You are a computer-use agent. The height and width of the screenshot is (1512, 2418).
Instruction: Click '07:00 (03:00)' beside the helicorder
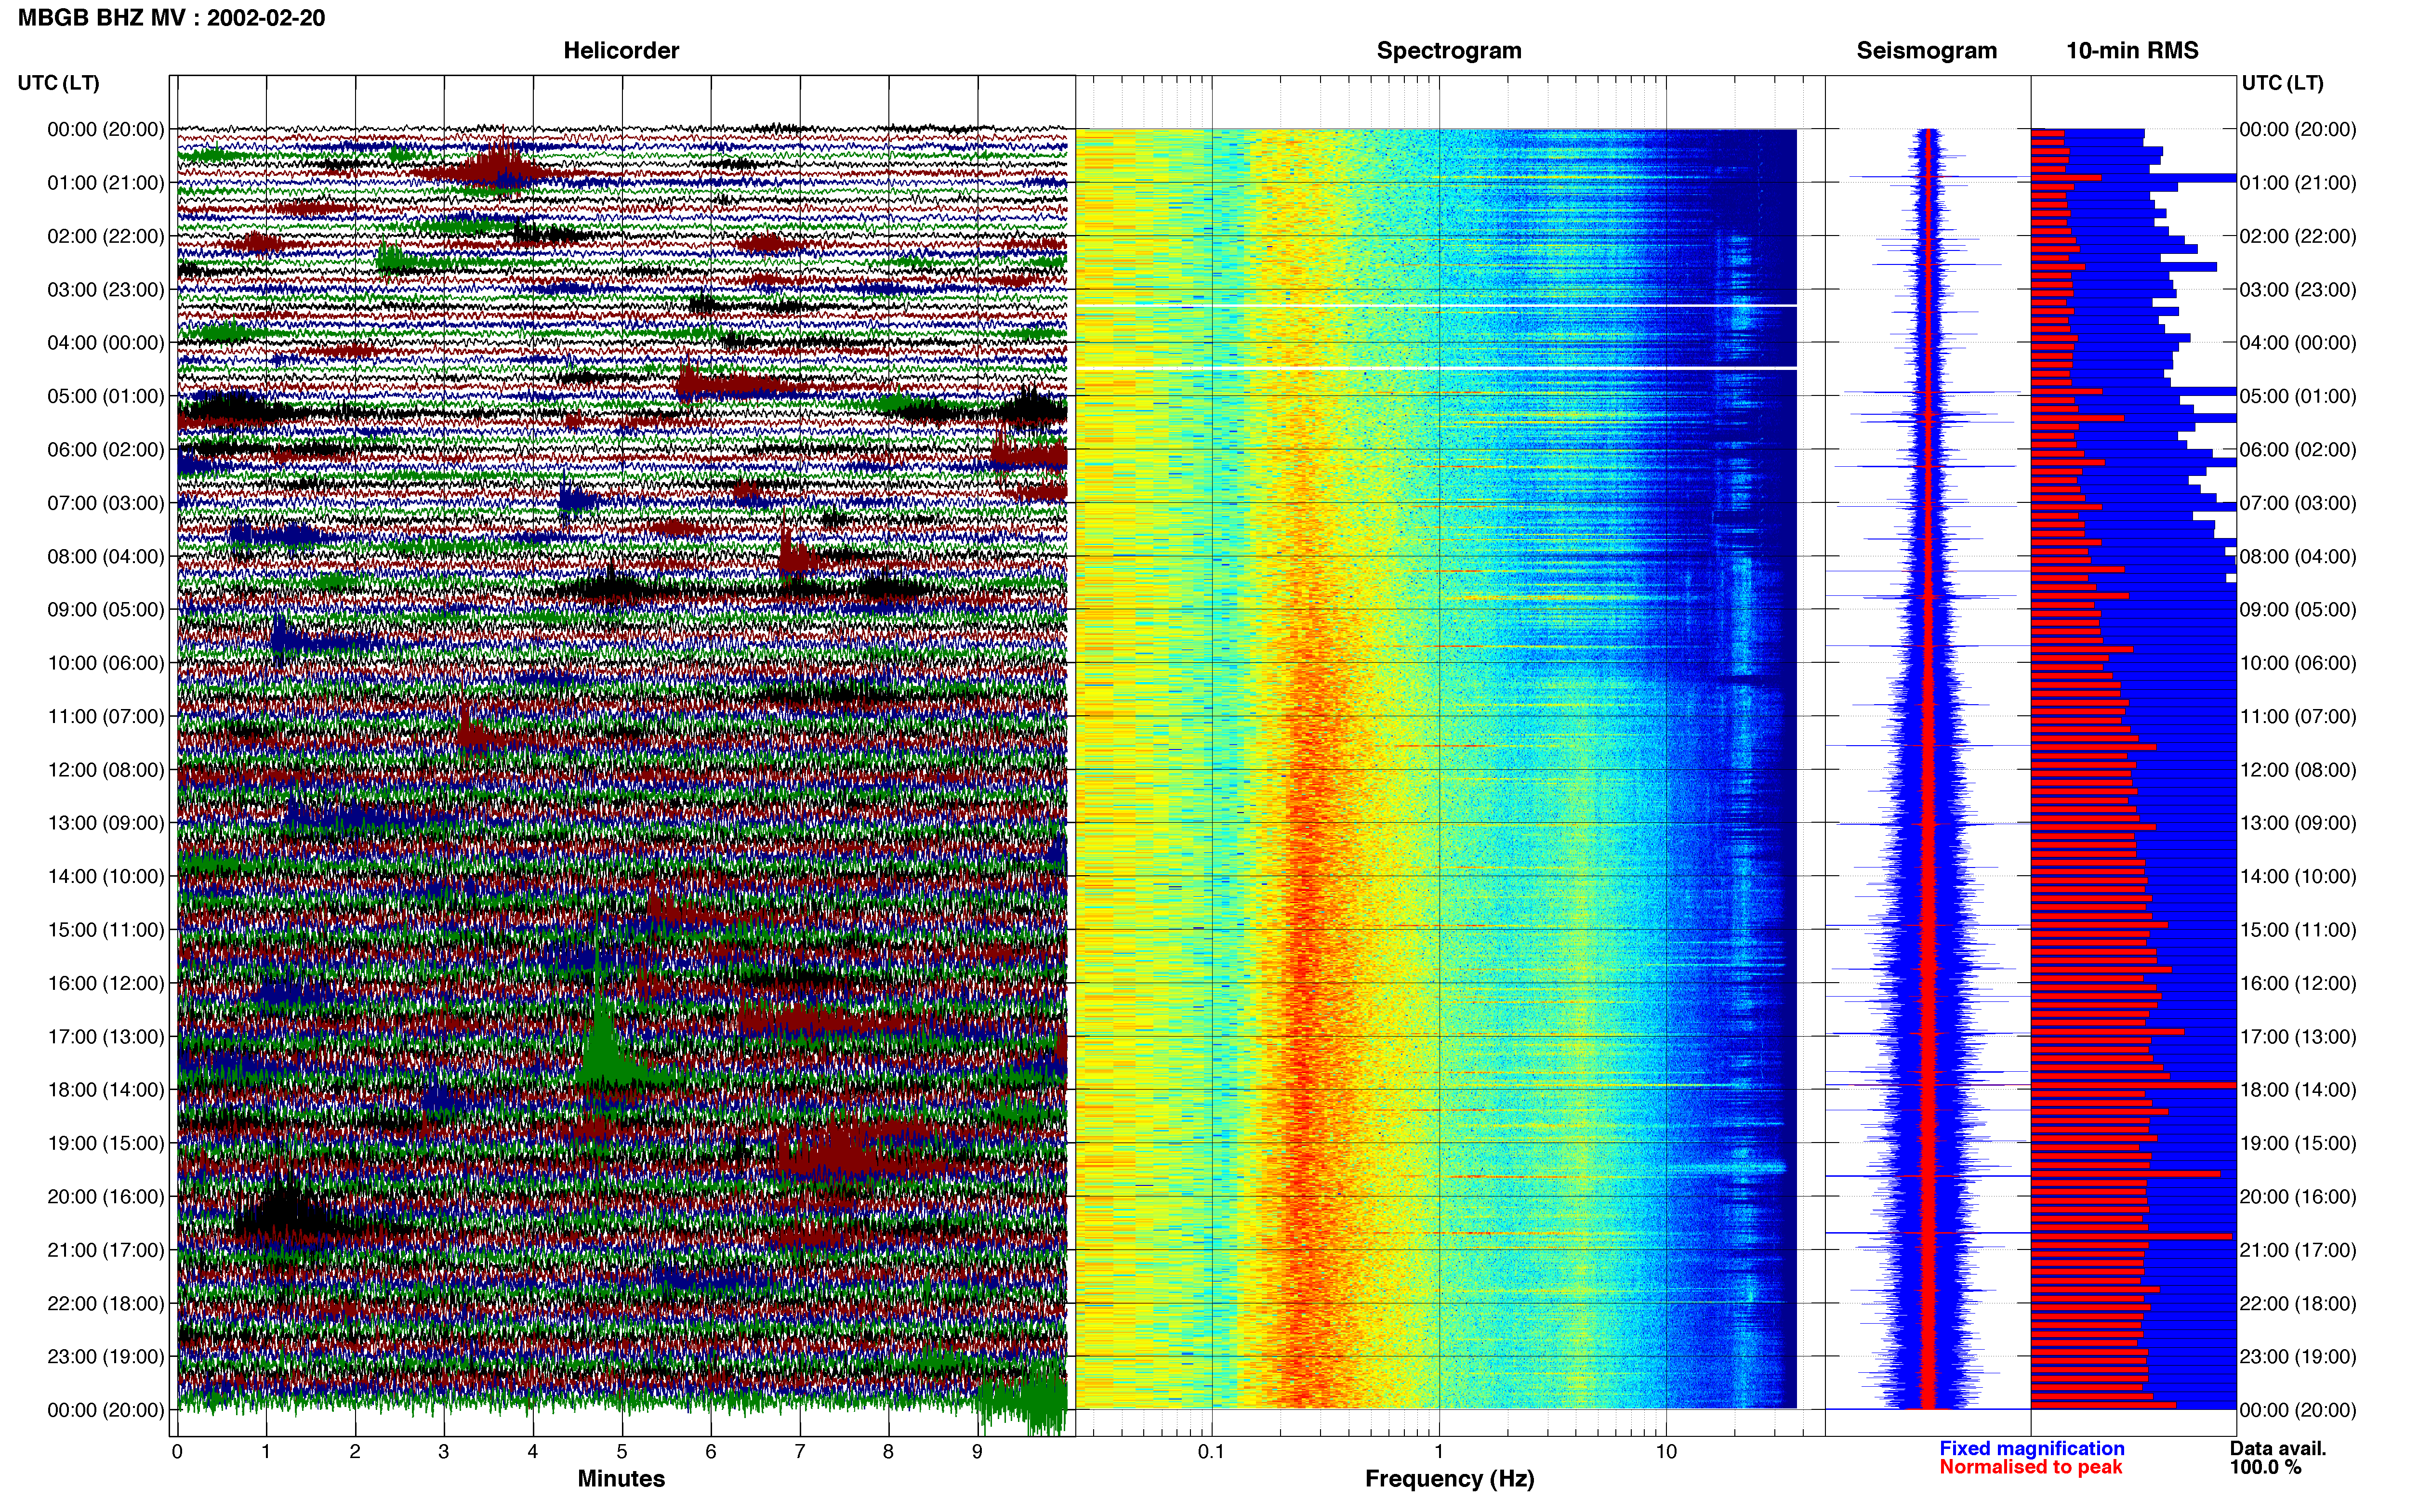[106, 503]
